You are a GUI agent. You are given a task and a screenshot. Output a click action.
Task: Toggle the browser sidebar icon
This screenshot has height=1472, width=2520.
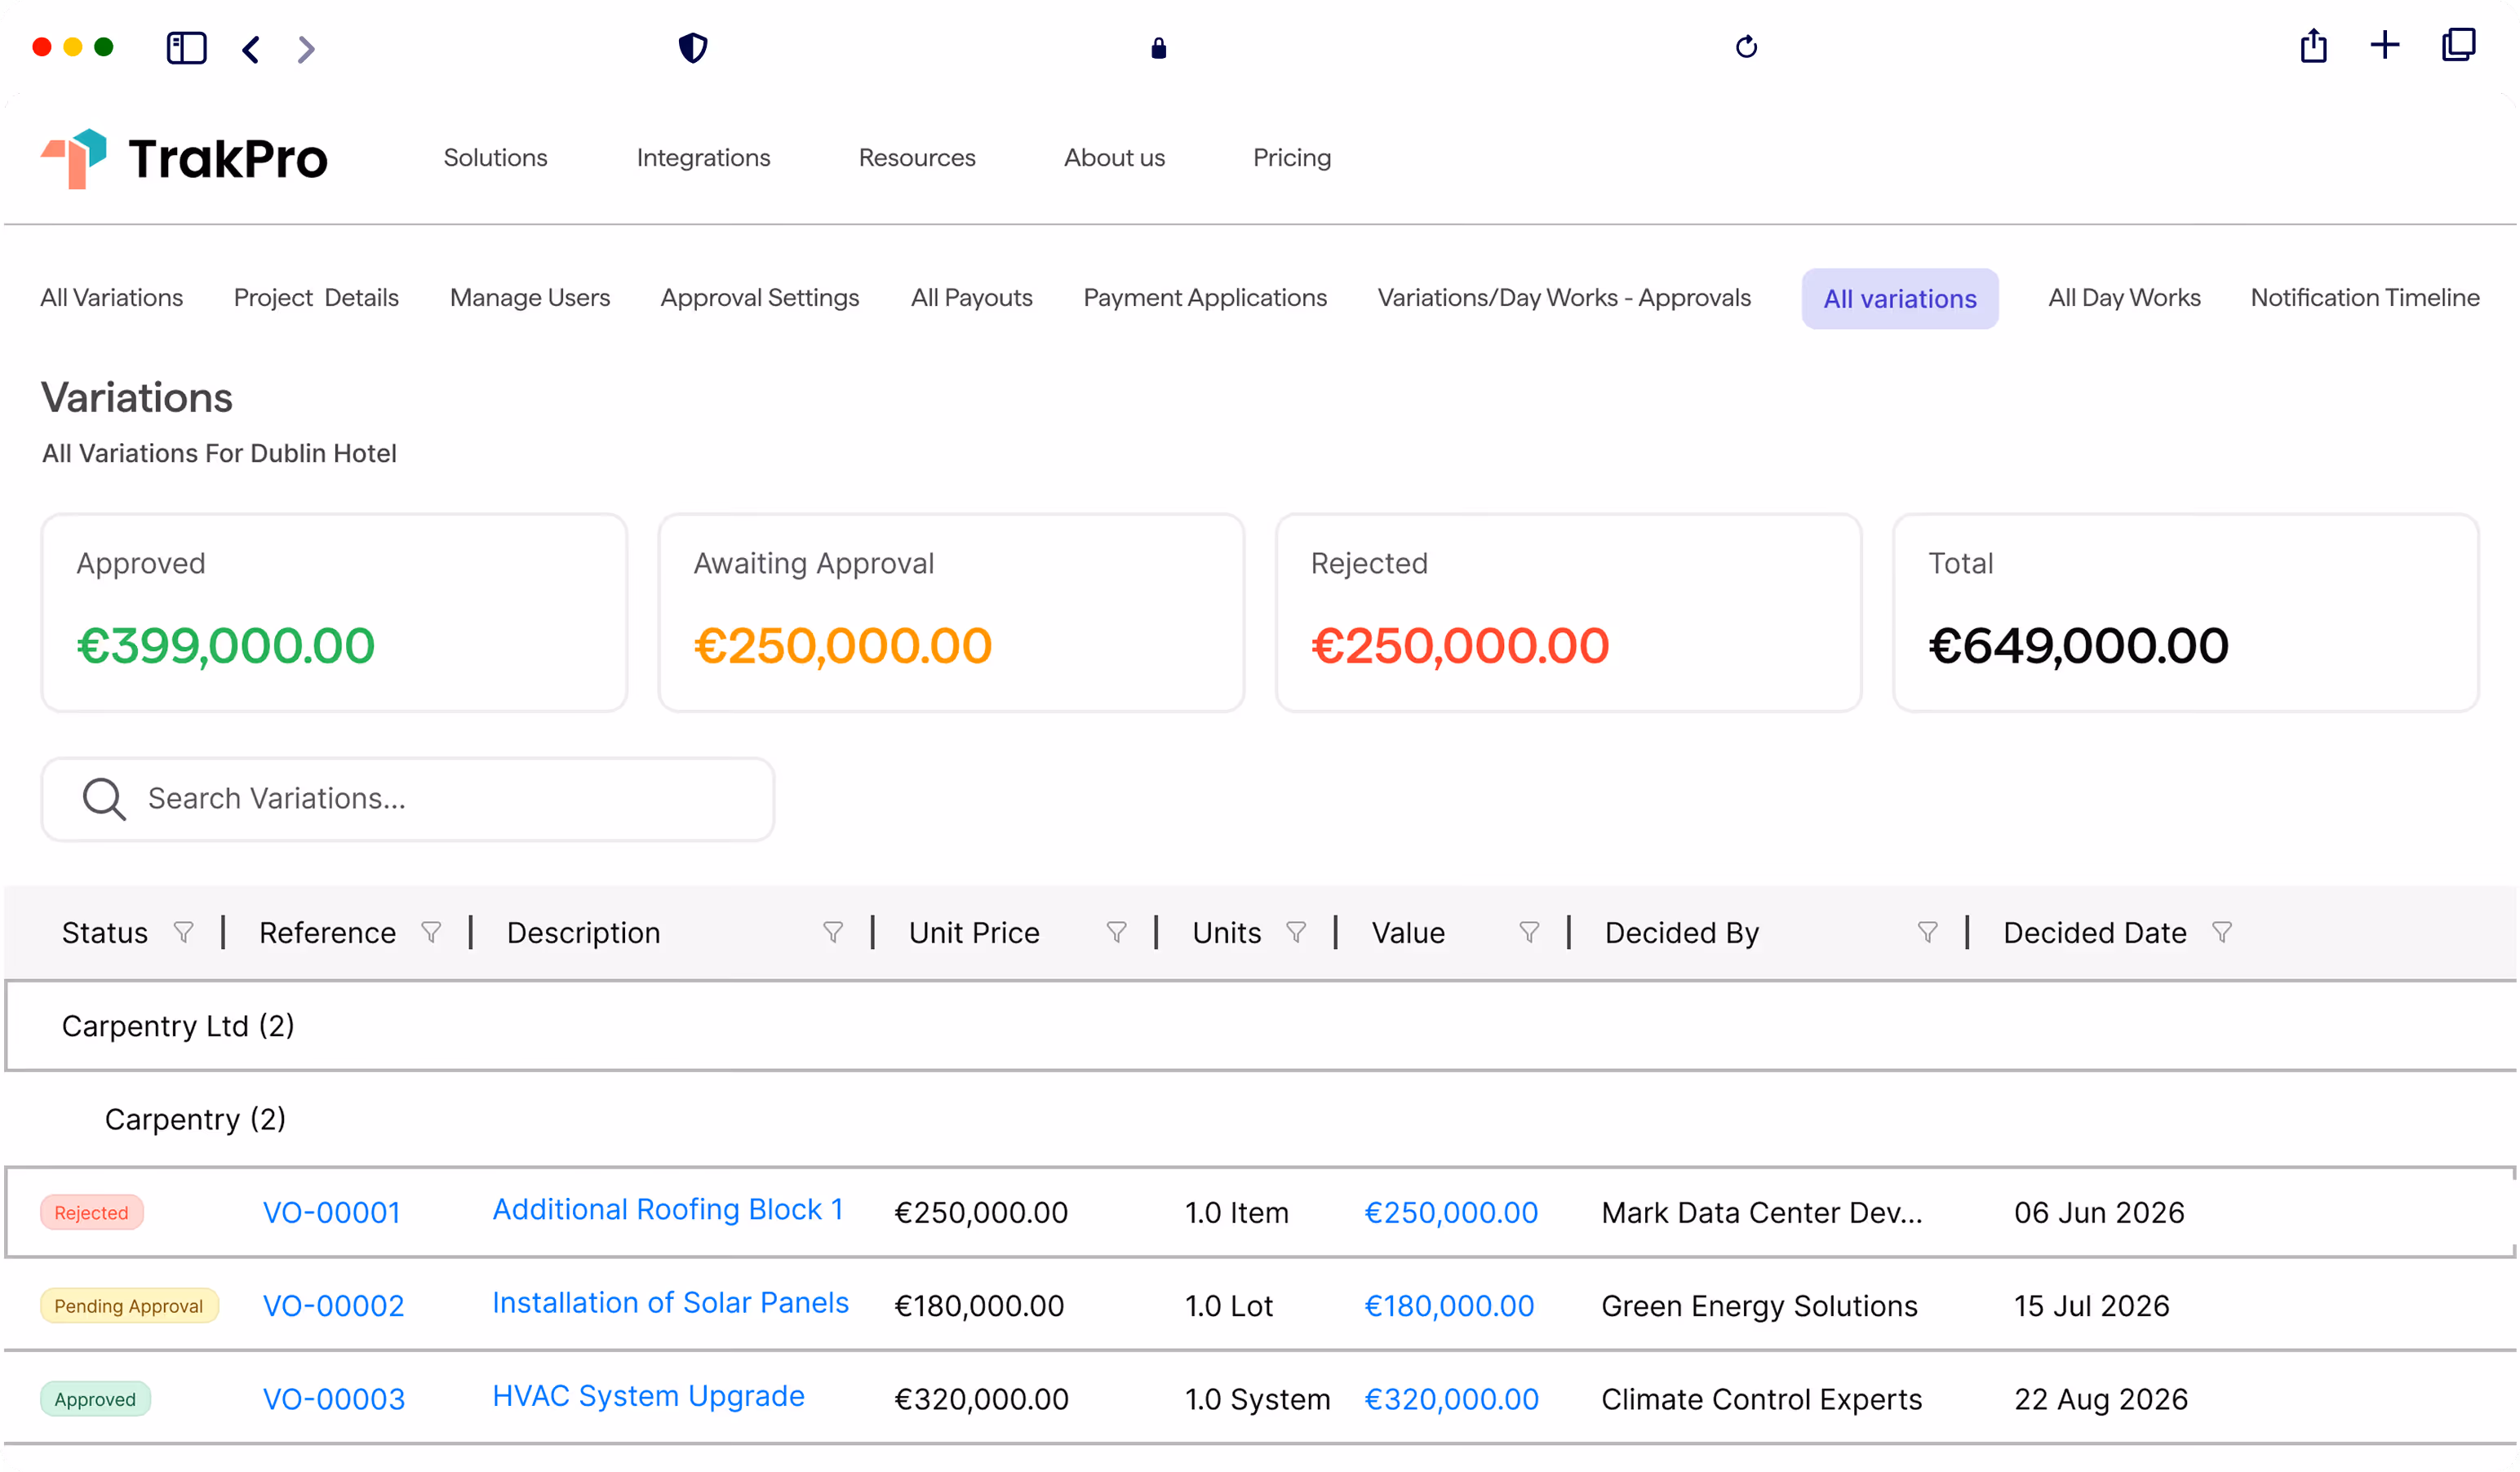point(186,48)
